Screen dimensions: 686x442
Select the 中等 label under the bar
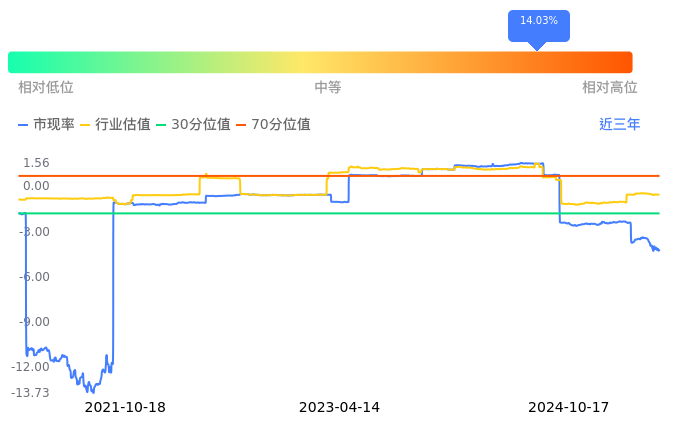point(328,88)
